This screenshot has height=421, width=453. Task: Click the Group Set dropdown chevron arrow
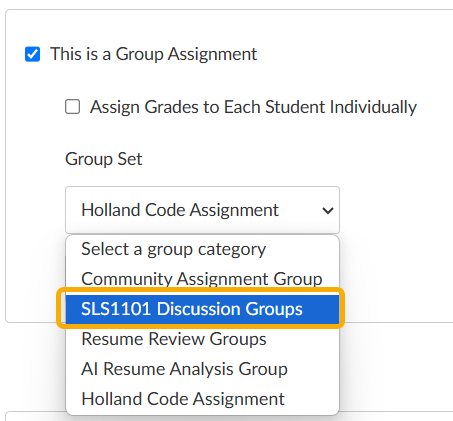pos(328,211)
